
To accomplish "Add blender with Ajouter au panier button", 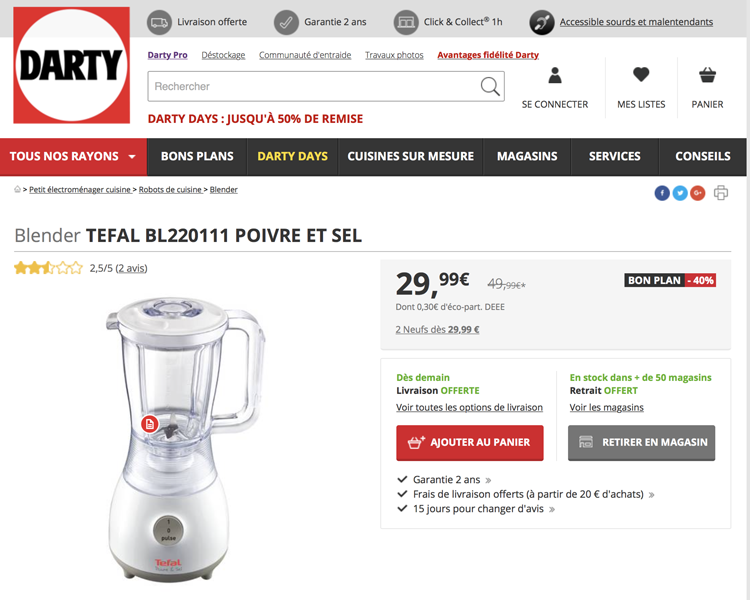I will [470, 443].
